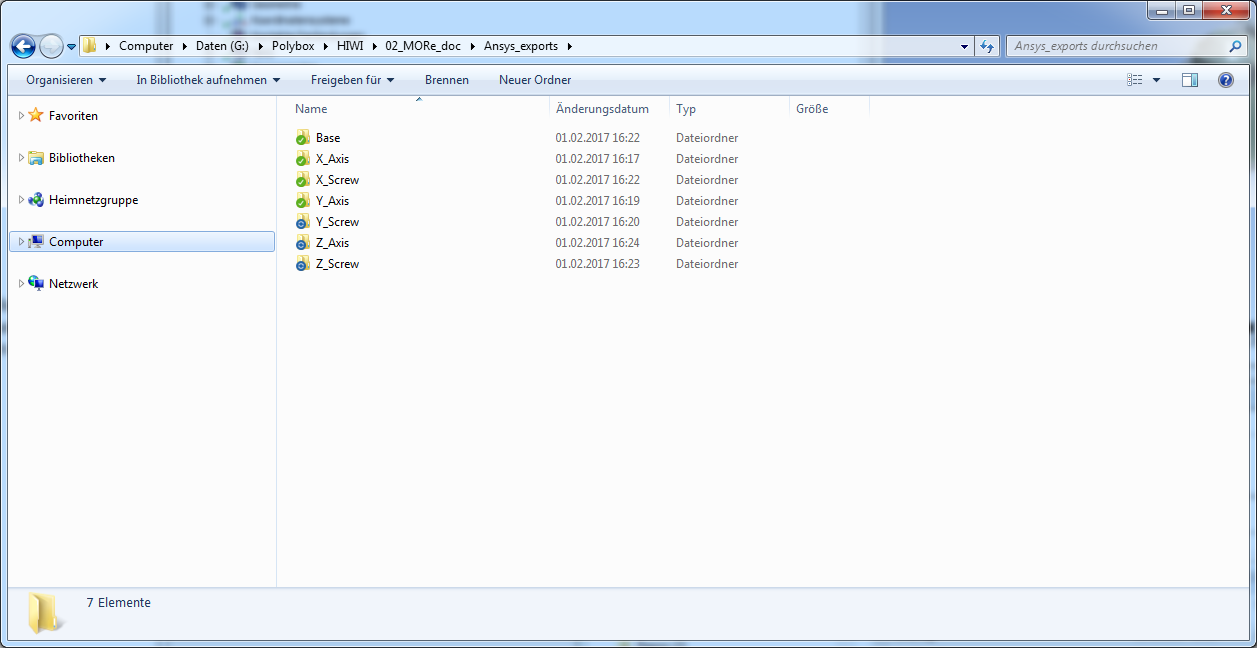The image size is (1257, 648).
Task: Click the Forward navigation arrow button
Action: [51, 46]
